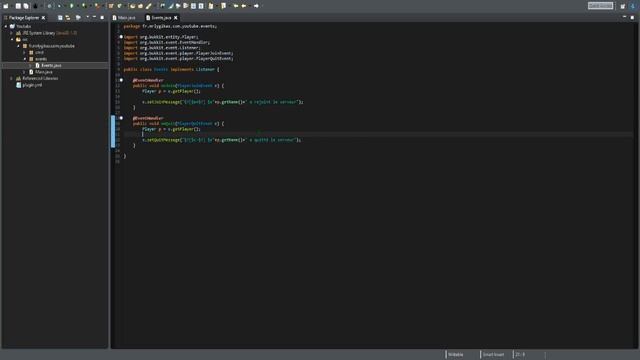
Task: Select the Java perspective icon at top right
Action: pyautogui.click(x=633, y=6)
